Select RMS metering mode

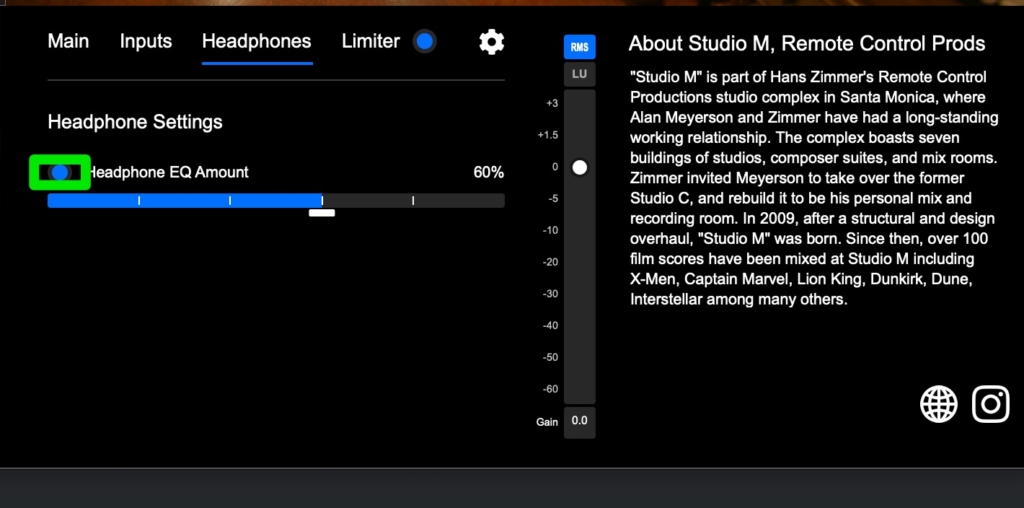pyautogui.click(x=579, y=47)
